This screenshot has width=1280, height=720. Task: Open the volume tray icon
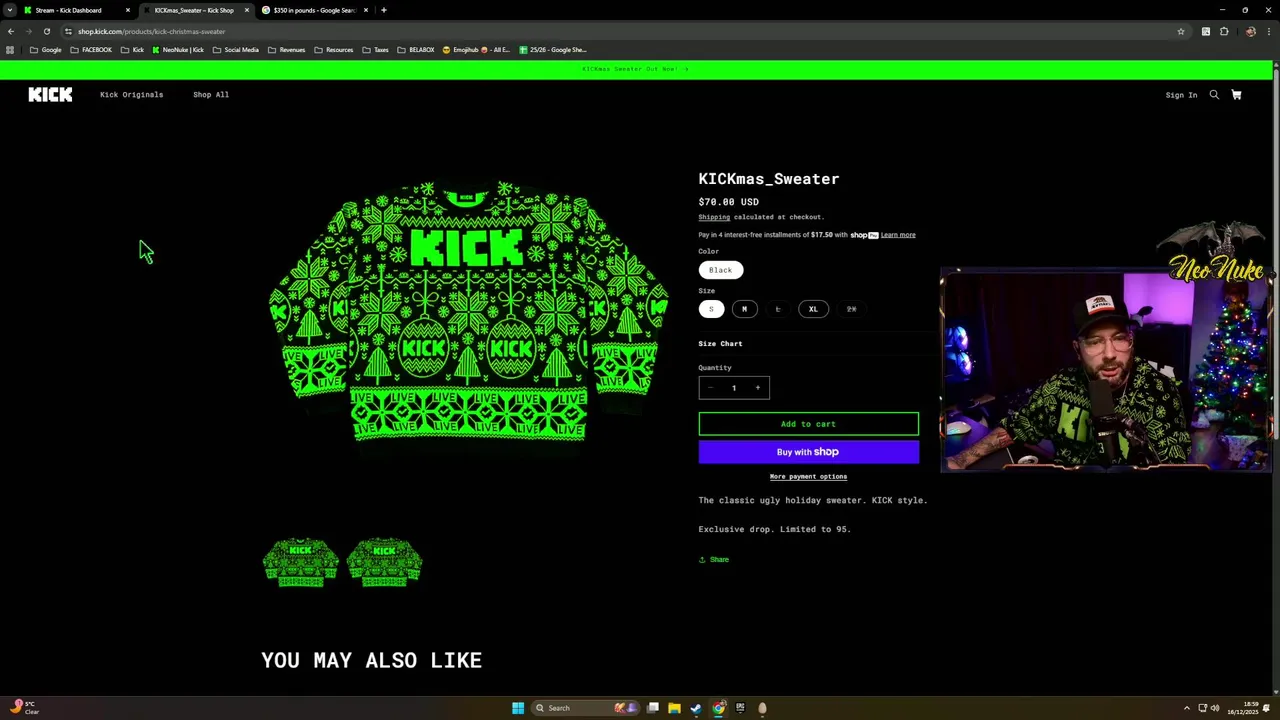1215,708
